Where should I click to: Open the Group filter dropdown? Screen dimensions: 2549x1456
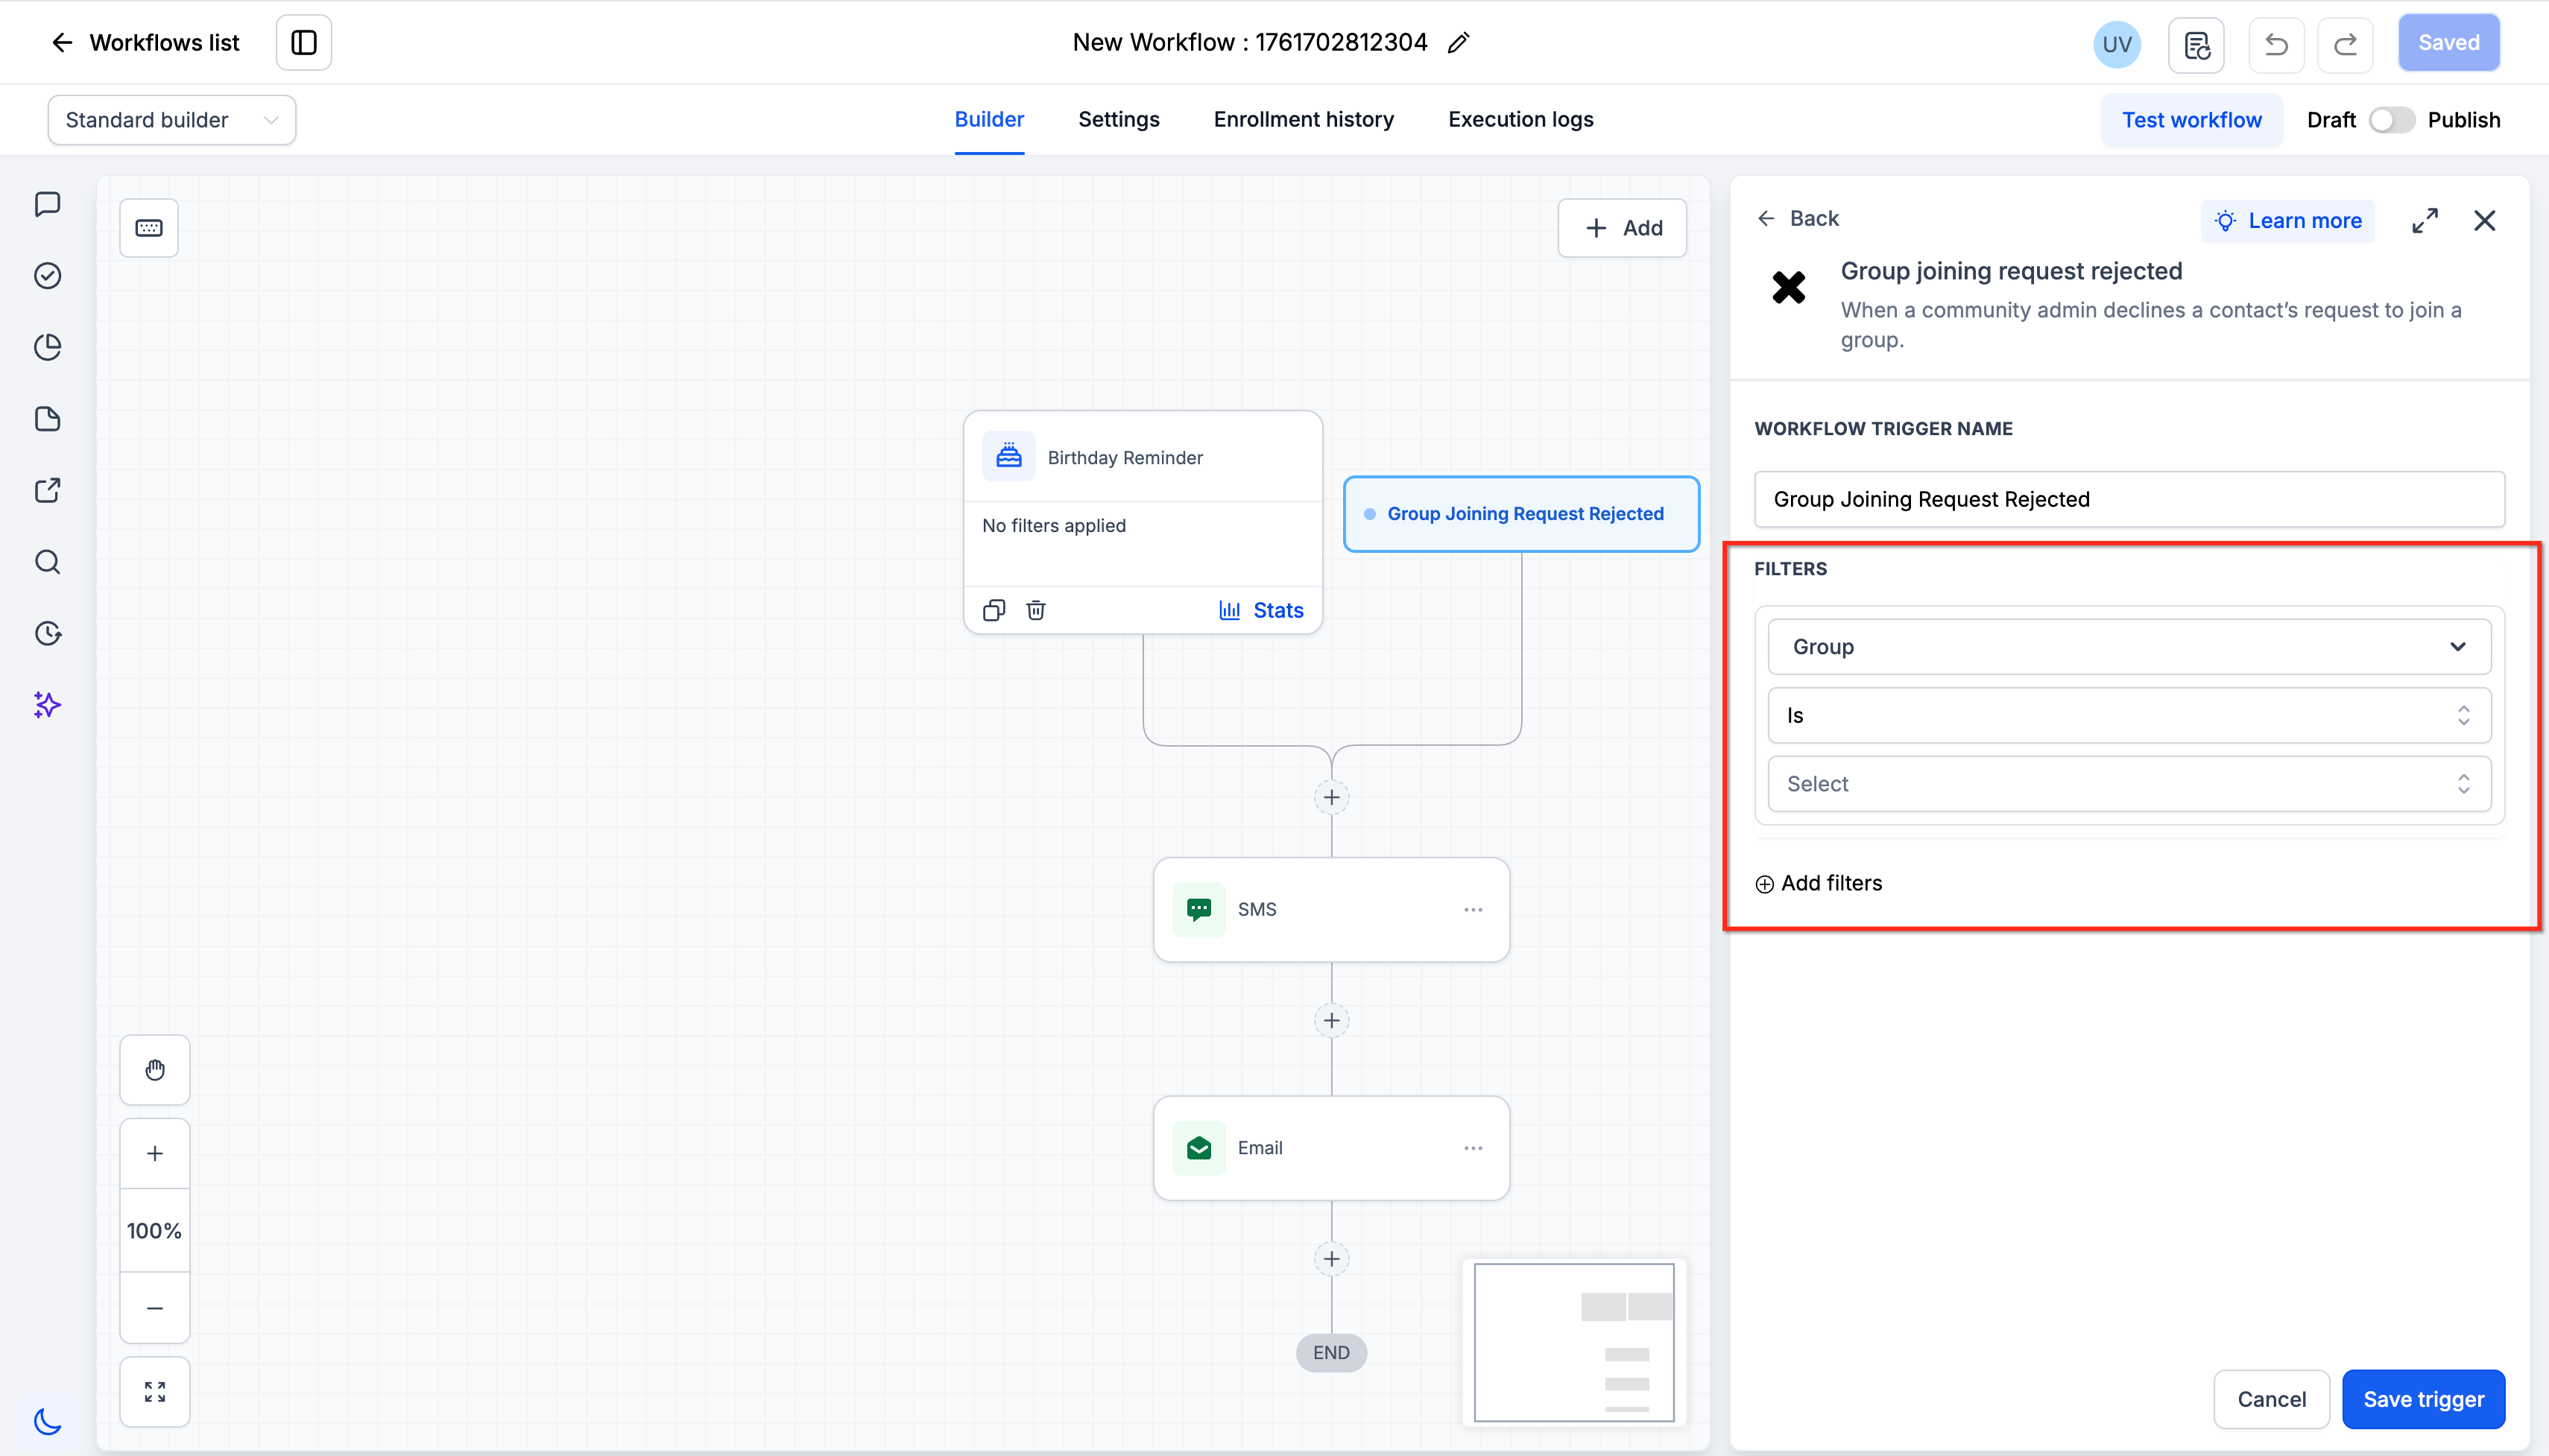pyautogui.click(x=2130, y=647)
